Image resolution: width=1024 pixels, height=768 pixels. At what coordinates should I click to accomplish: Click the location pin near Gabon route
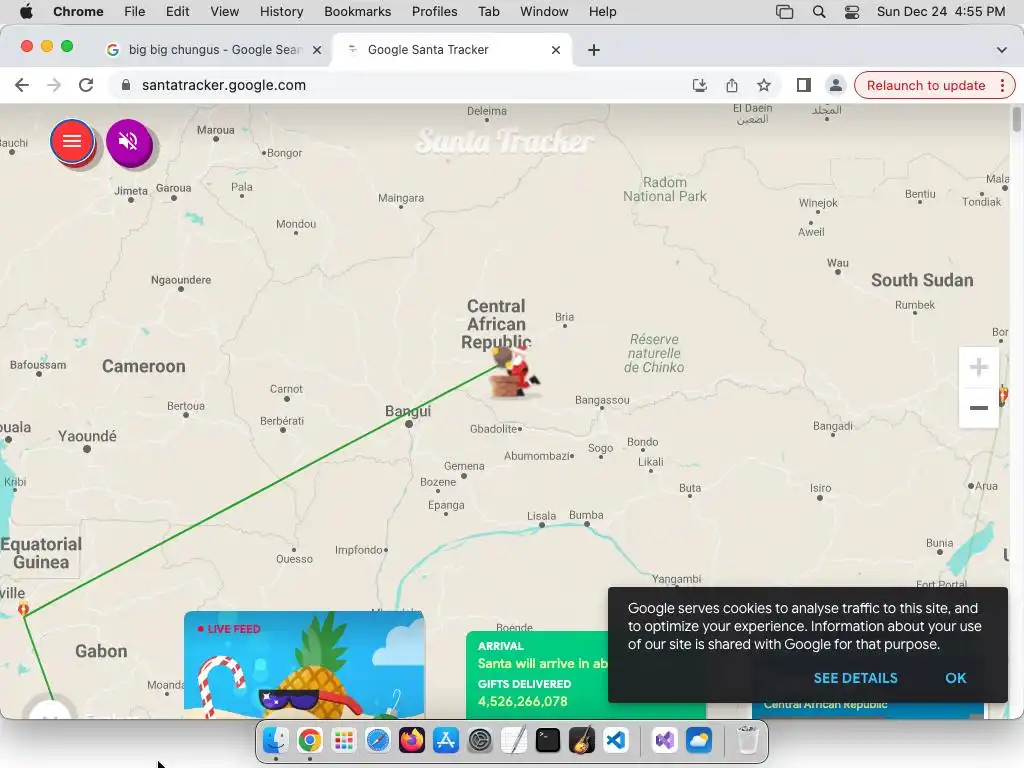pyautogui.click(x=24, y=609)
